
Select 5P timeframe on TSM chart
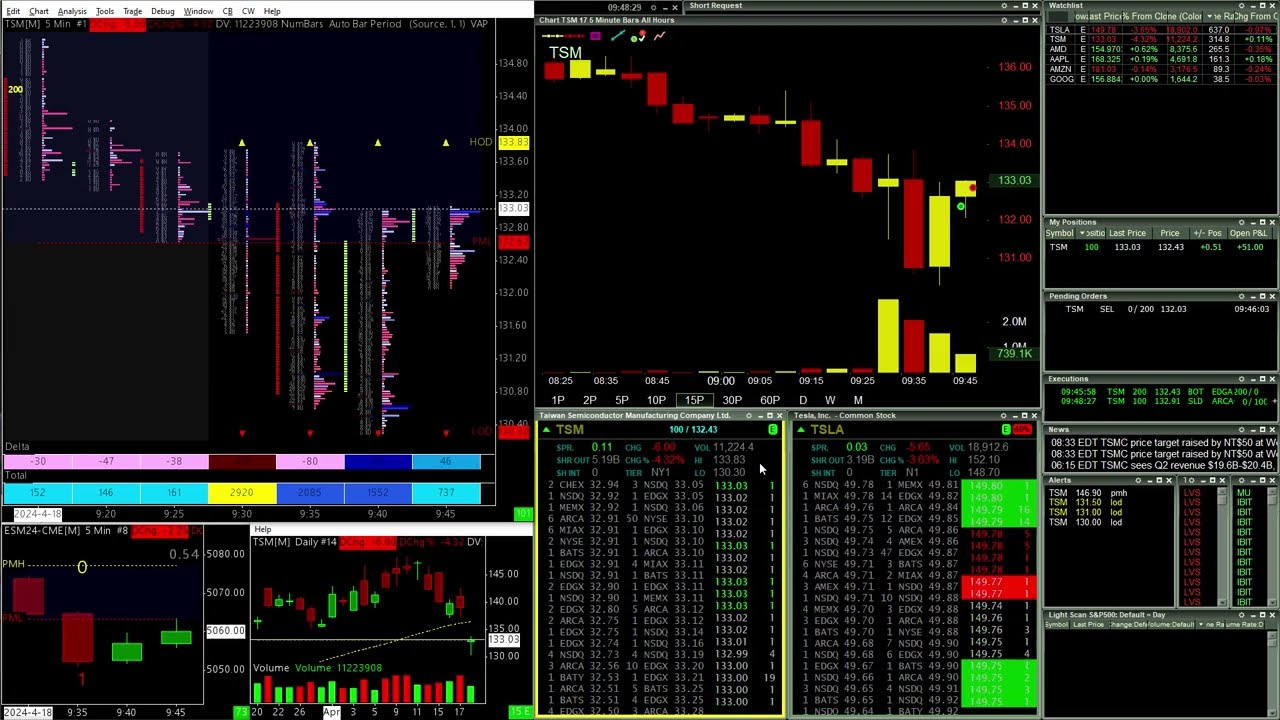click(x=621, y=400)
